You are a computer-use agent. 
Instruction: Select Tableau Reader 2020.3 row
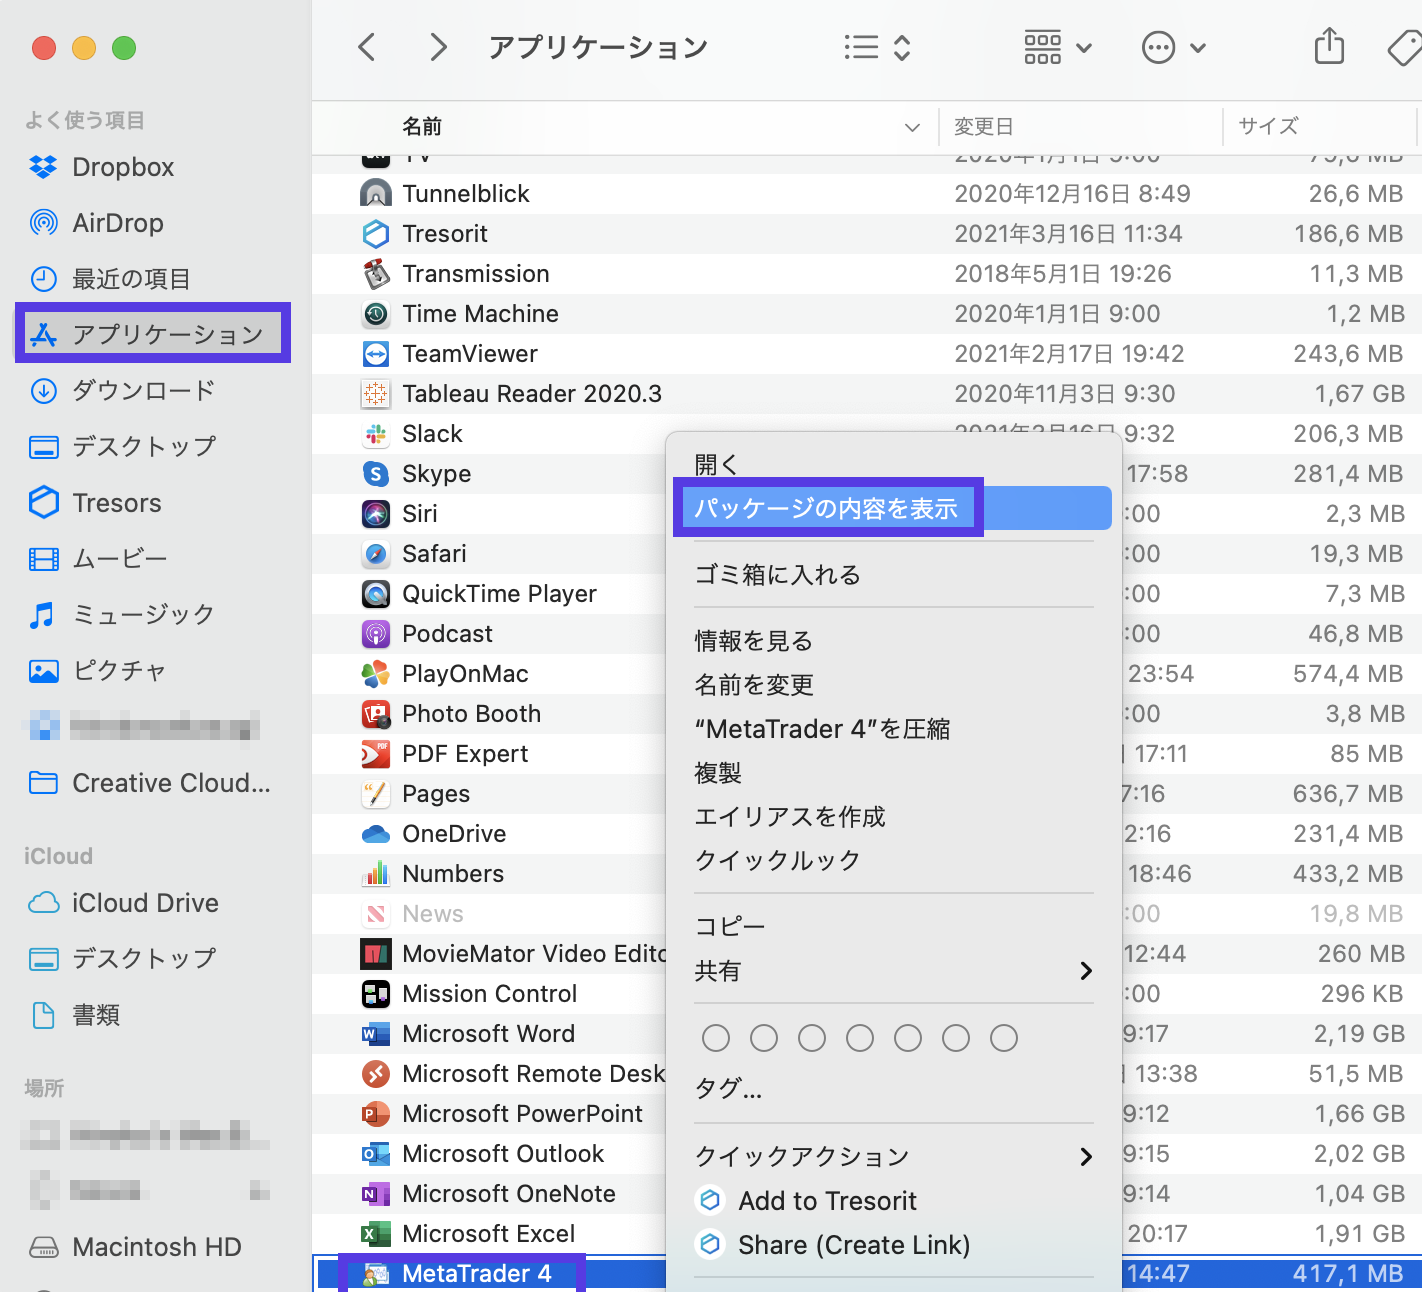coord(866,393)
